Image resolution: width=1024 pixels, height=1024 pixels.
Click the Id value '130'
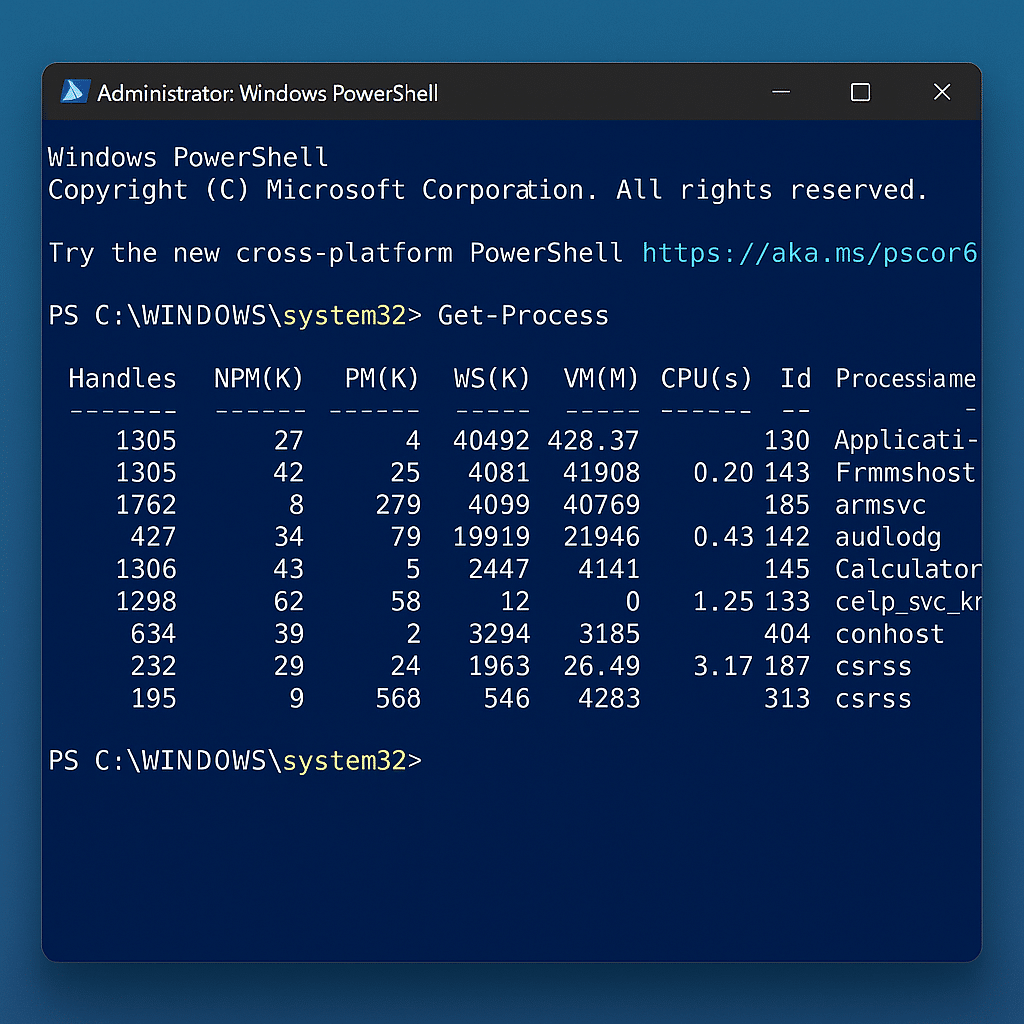(x=787, y=441)
